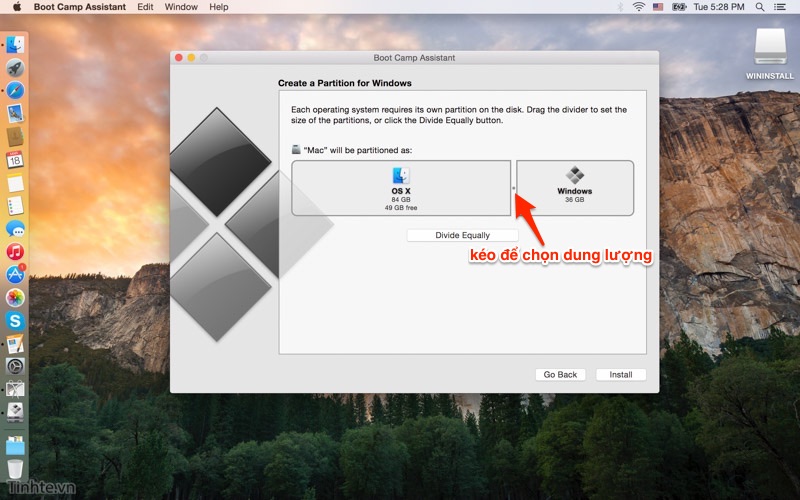The width and height of the screenshot is (800, 500).
Task: Click "Create a Partition for Windows" heading
Action: click(345, 83)
